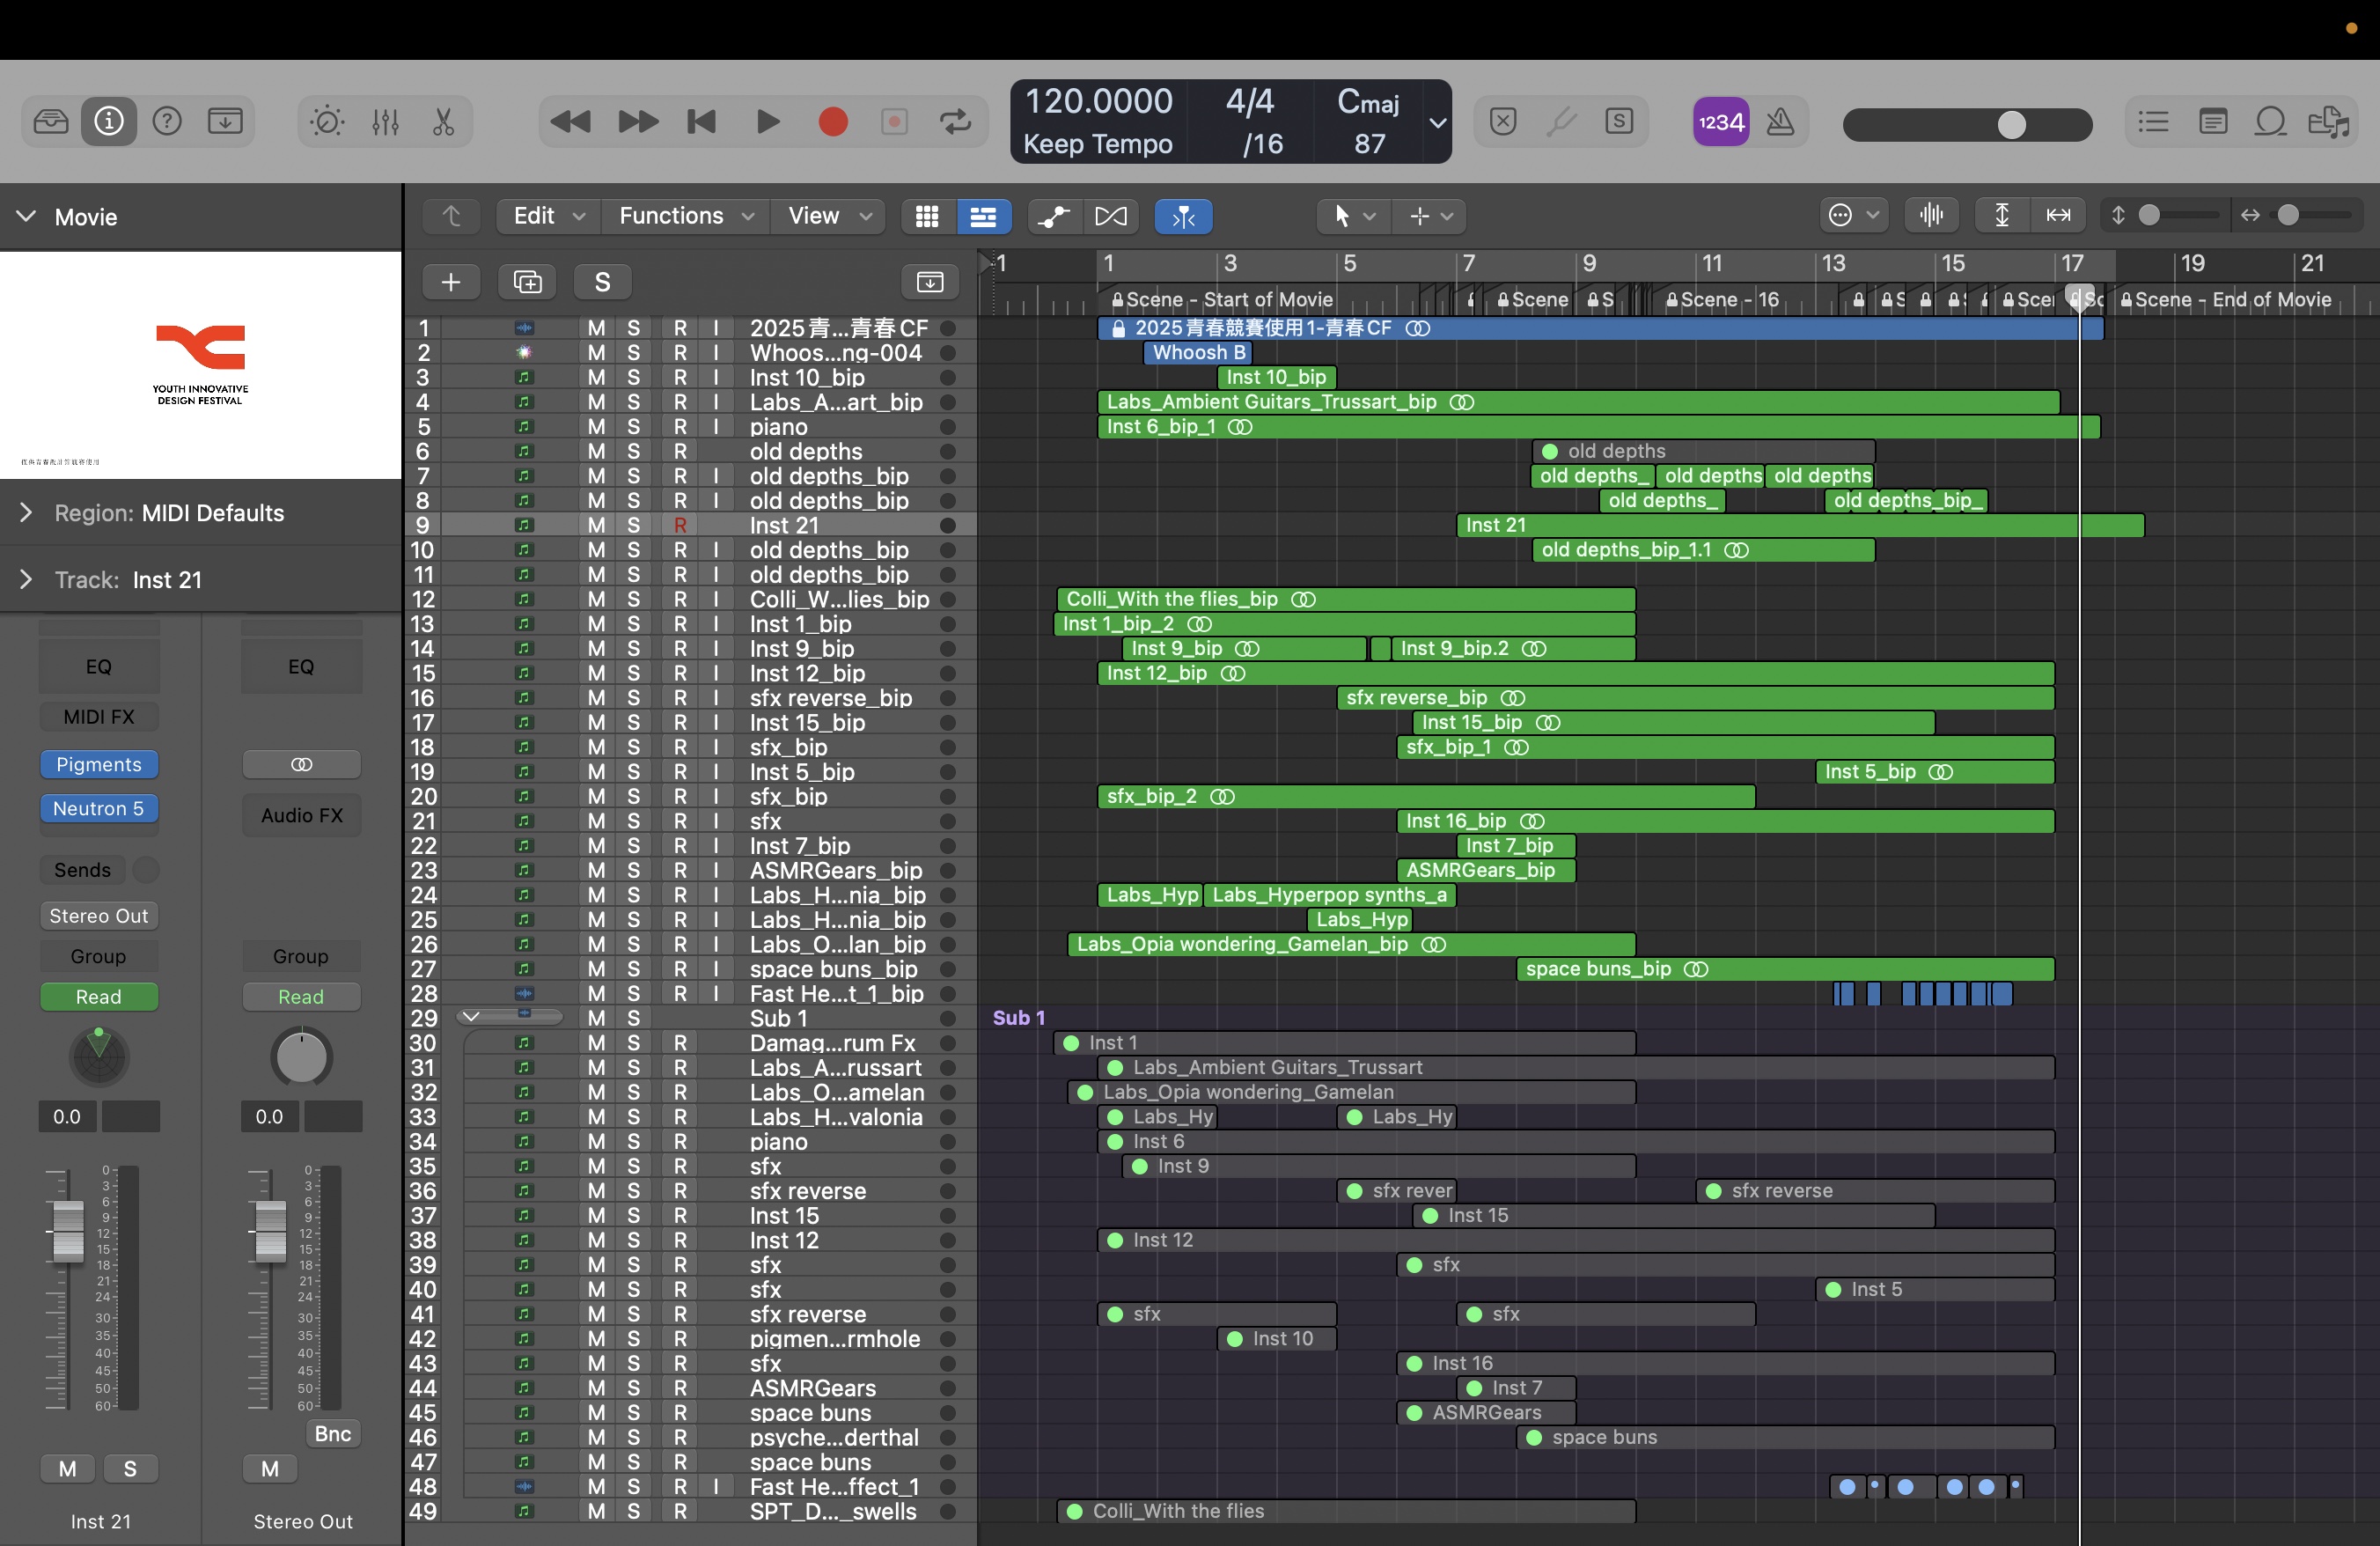The image size is (2380, 1546).
Task: Select the Inst 21 region
Action: click(x=1800, y=525)
